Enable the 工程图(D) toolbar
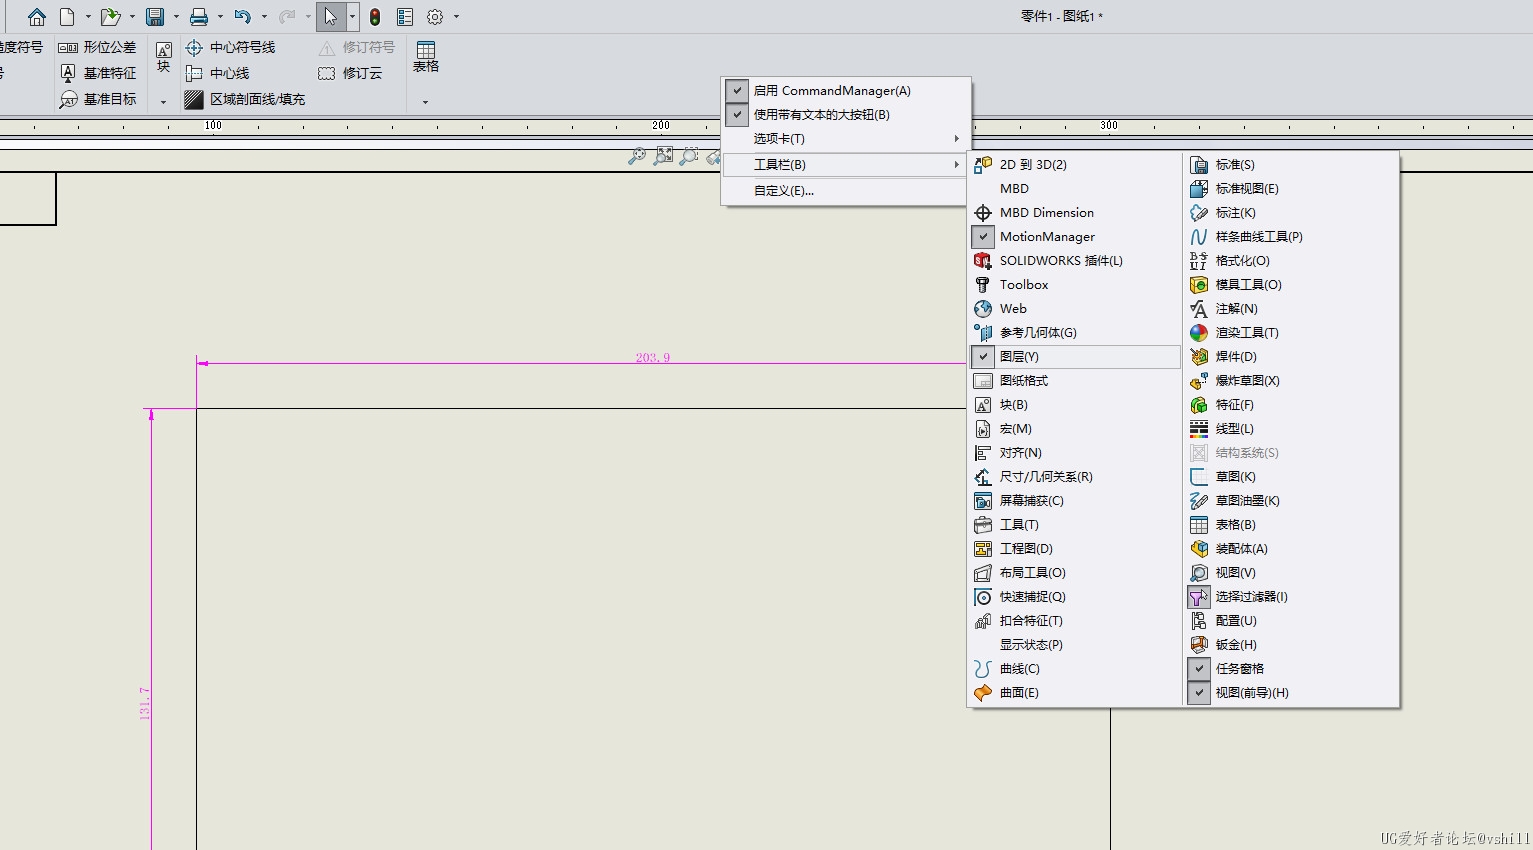The height and width of the screenshot is (850, 1533). 1075,548
